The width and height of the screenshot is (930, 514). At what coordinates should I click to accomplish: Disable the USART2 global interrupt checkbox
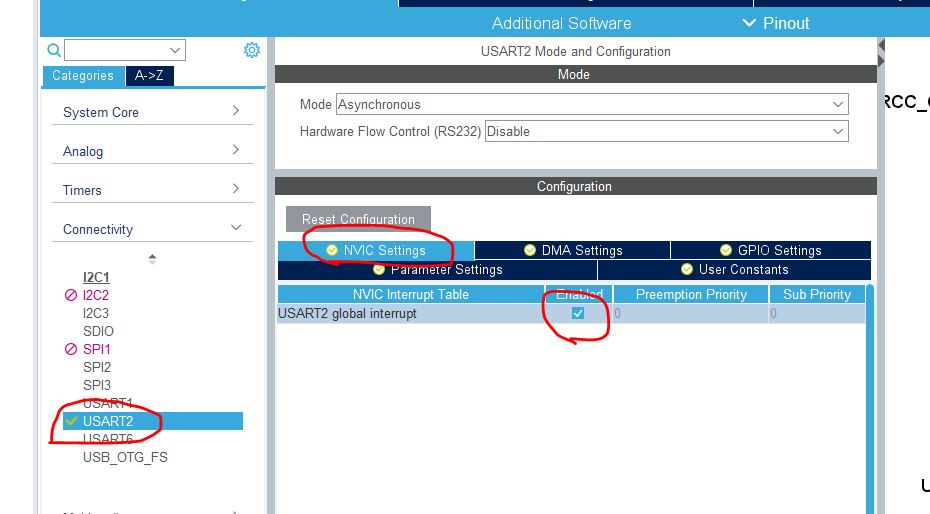578,313
